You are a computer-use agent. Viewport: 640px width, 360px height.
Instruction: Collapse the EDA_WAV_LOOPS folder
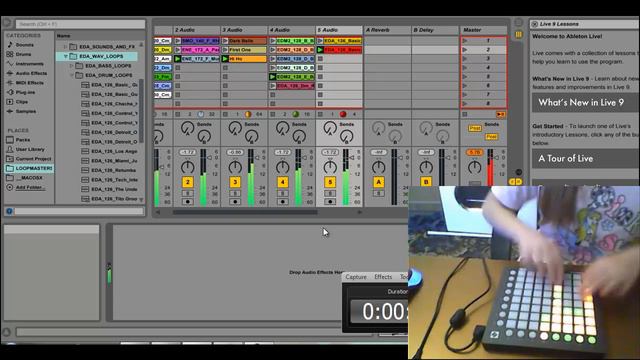click(65, 56)
